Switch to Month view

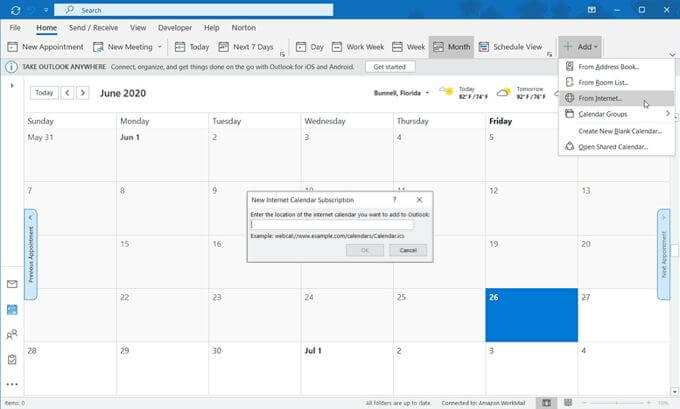(451, 47)
